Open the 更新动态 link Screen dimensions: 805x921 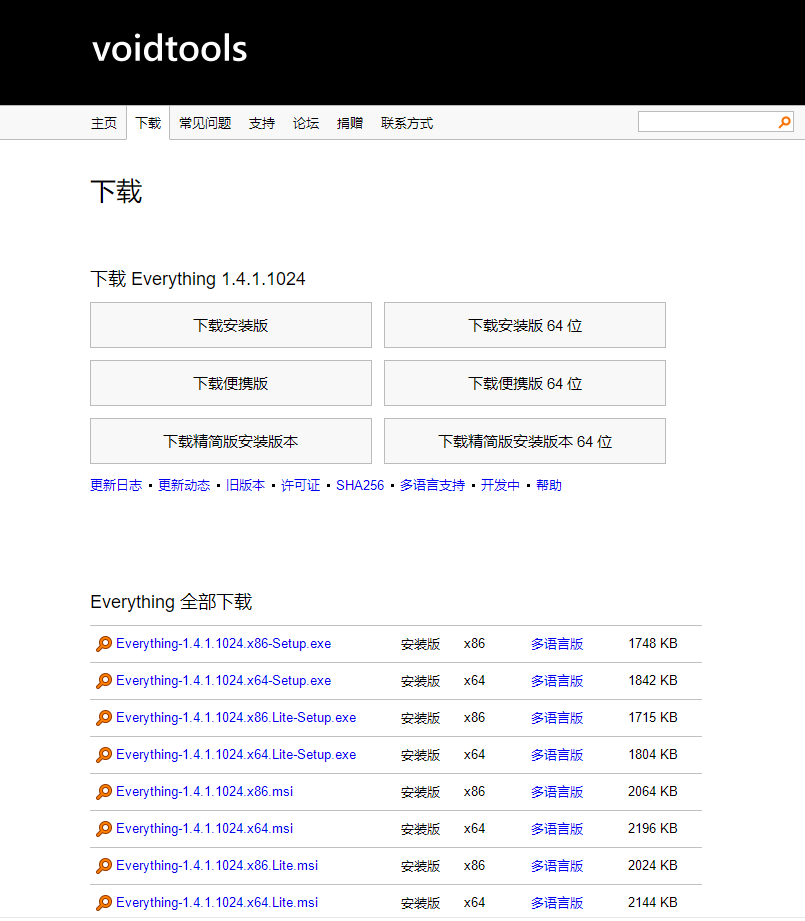184,485
